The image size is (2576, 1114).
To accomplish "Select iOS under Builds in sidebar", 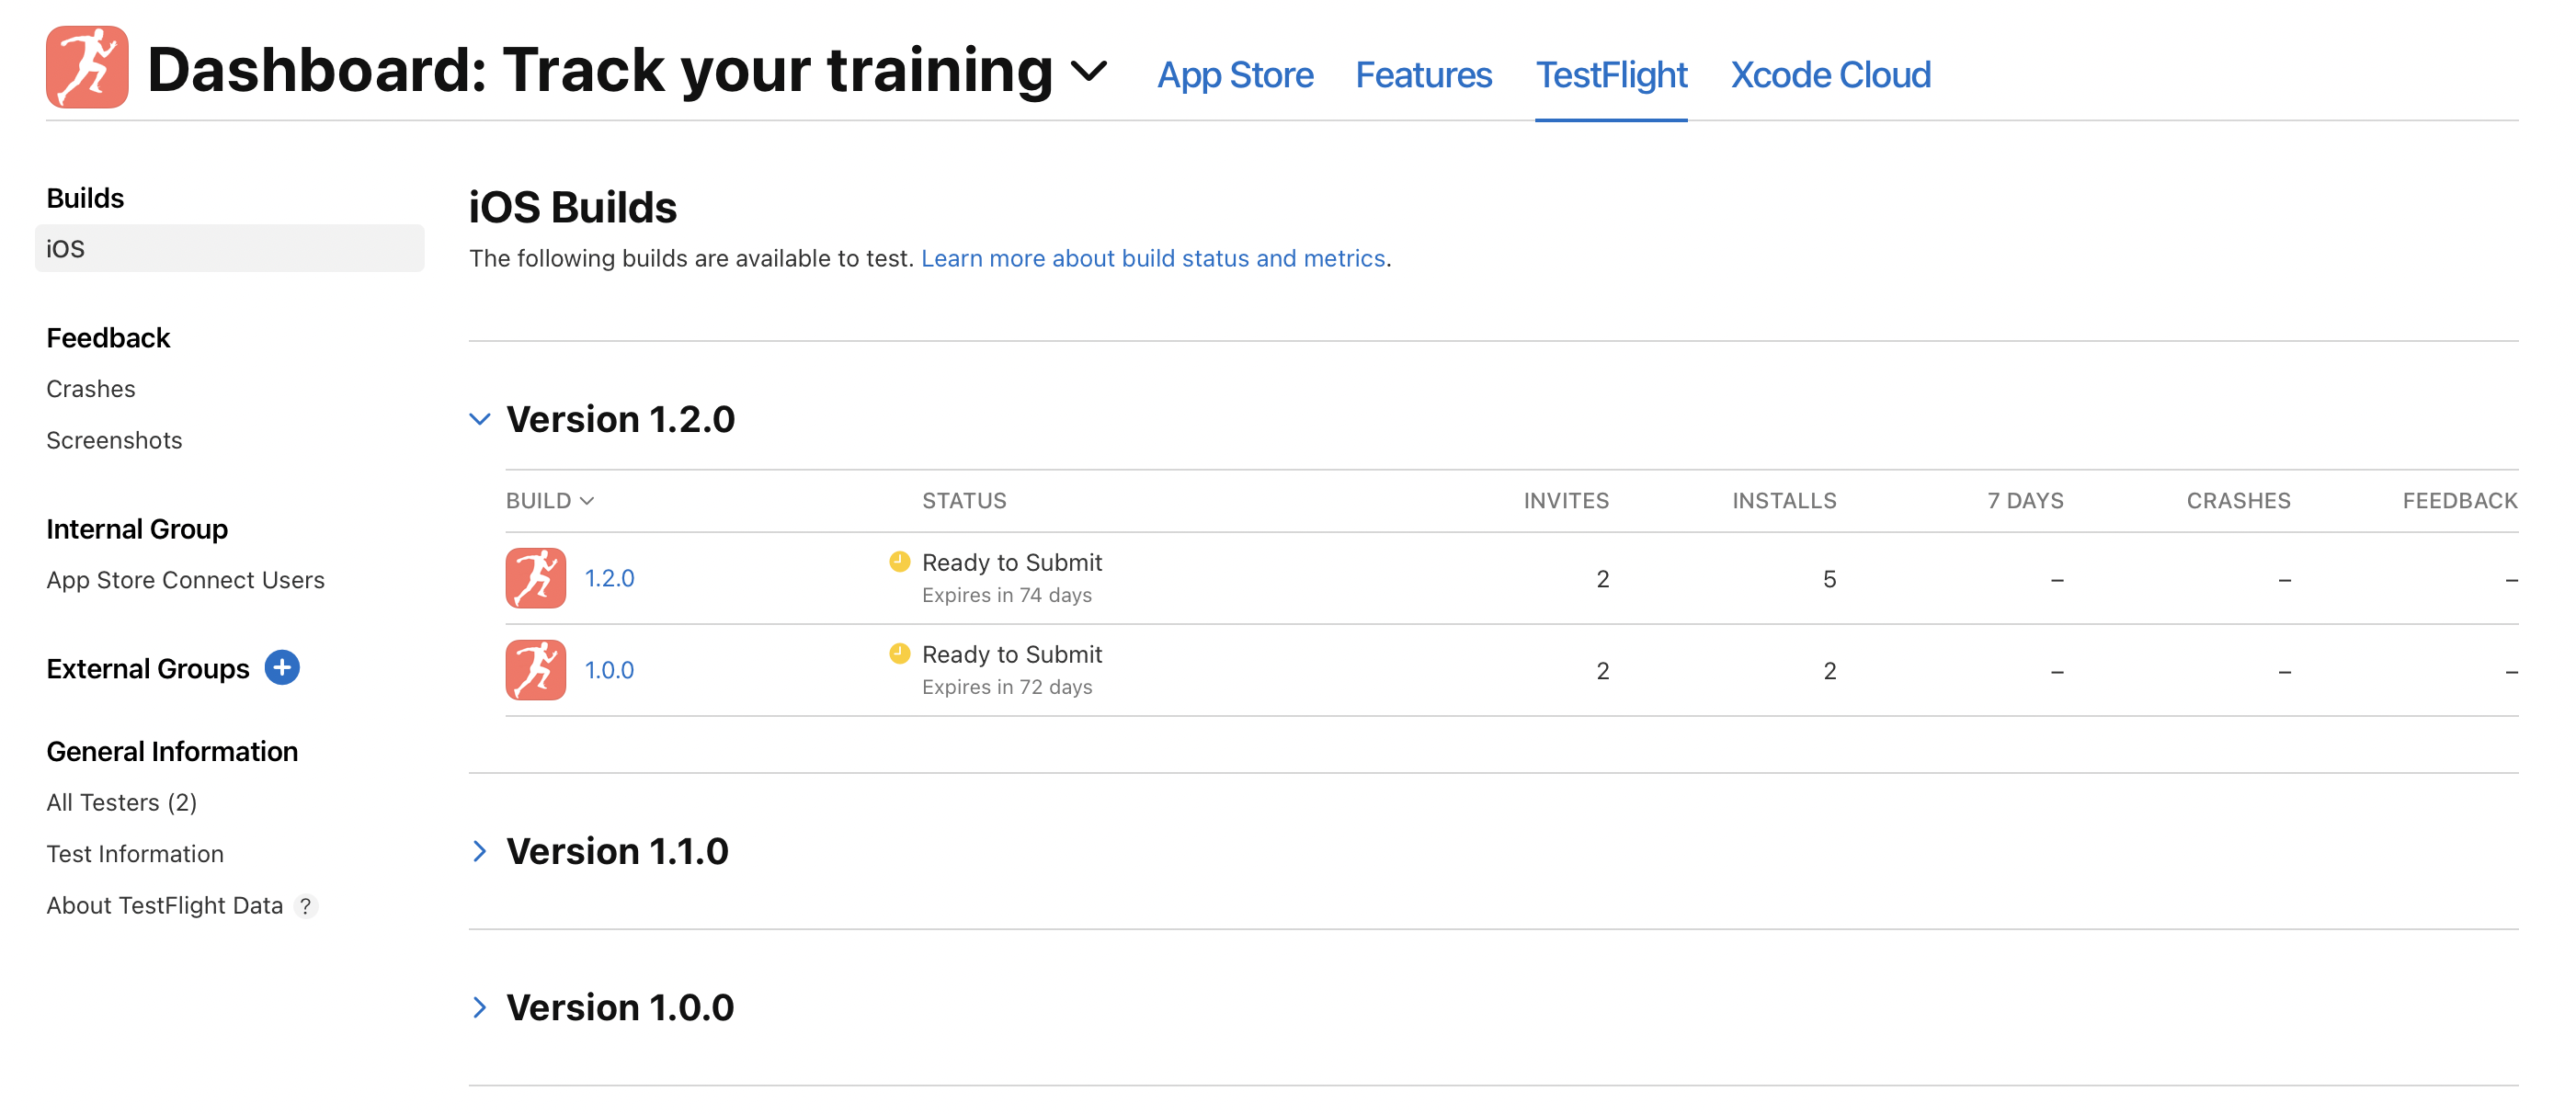I will click(x=229, y=248).
